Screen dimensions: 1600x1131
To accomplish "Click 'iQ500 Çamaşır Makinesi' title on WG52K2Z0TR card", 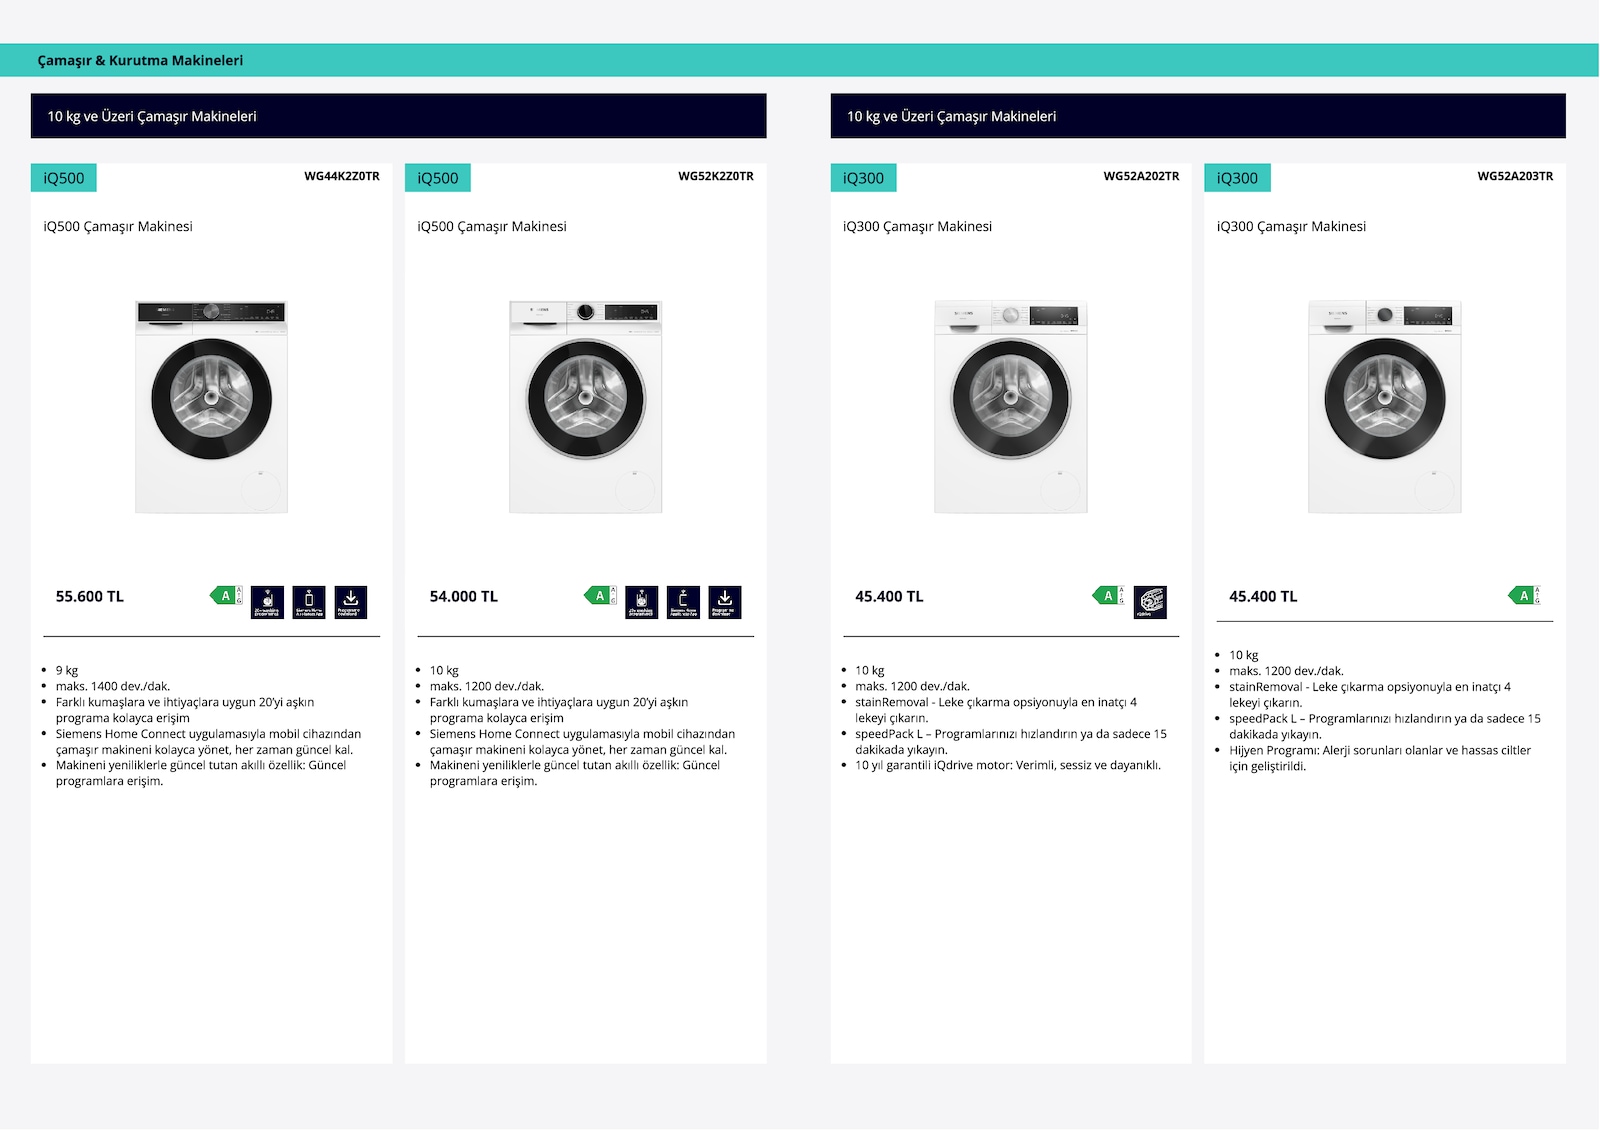I will [492, 227].
